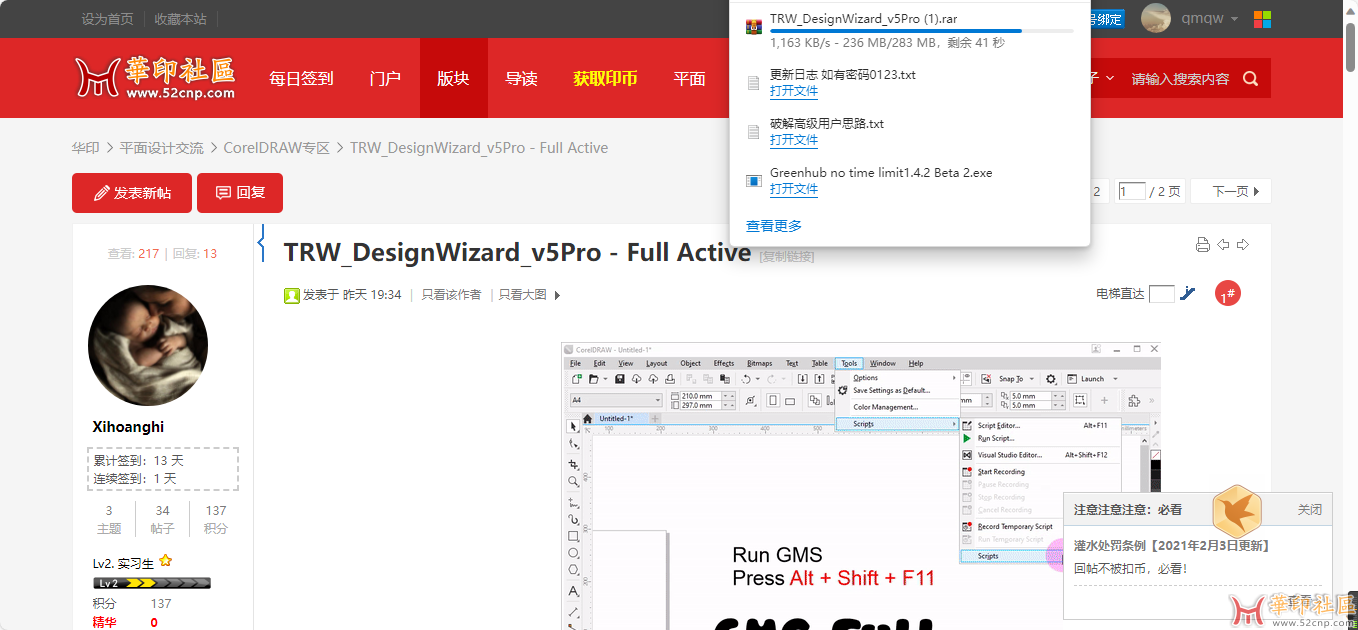Open the CorelDRAW screenshot in the post

(x=860, y=486)
